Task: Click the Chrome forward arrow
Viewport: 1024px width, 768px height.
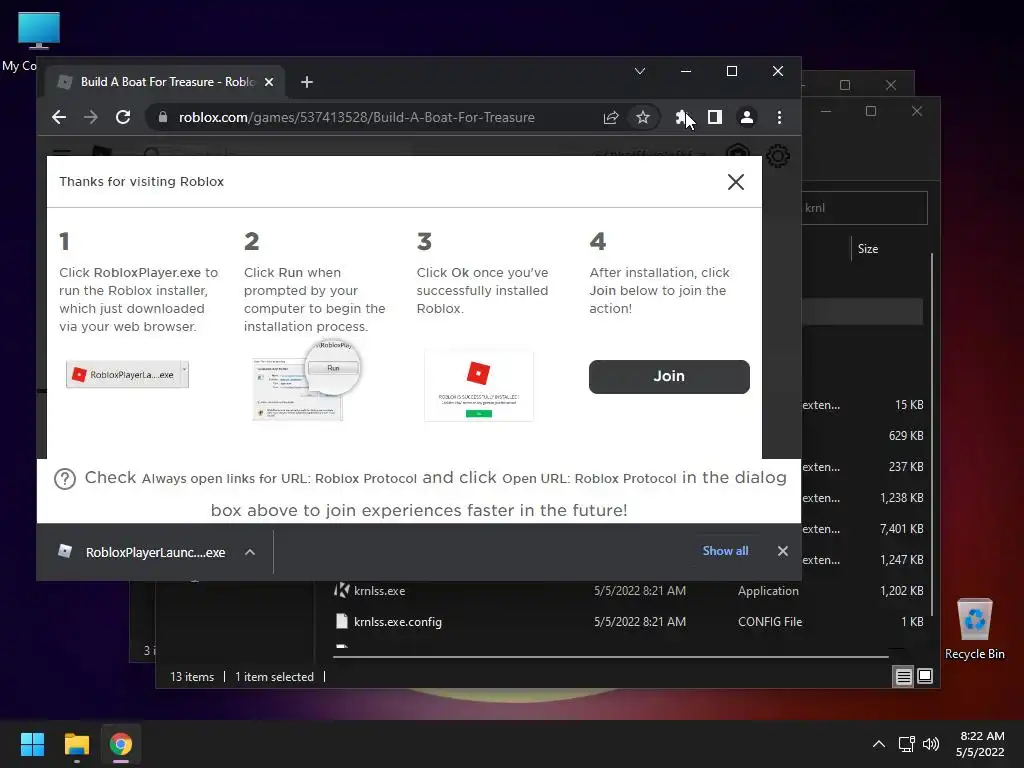Action: [91, 118]
